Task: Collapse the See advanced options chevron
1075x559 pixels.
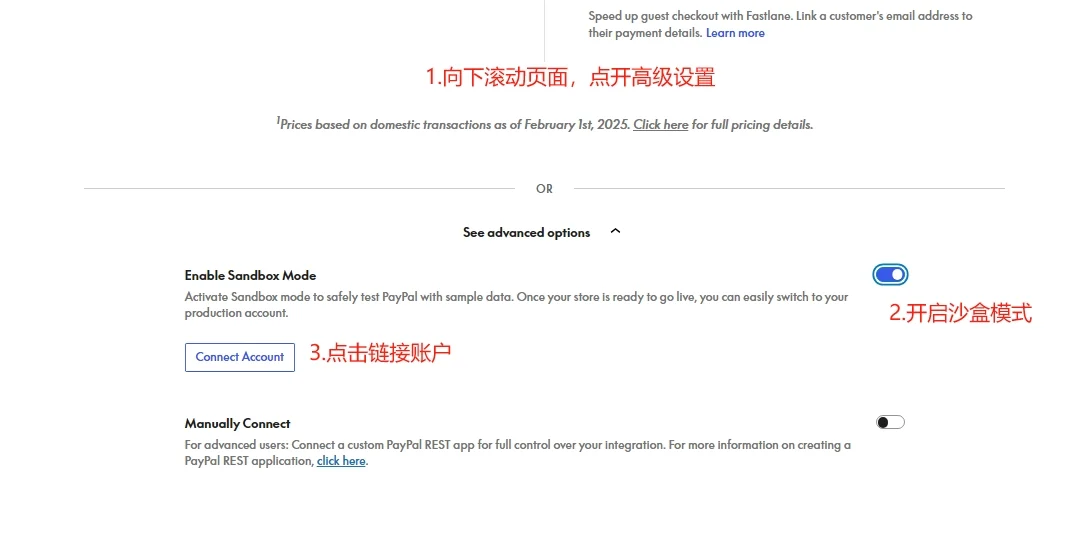Action: point(615,232)
